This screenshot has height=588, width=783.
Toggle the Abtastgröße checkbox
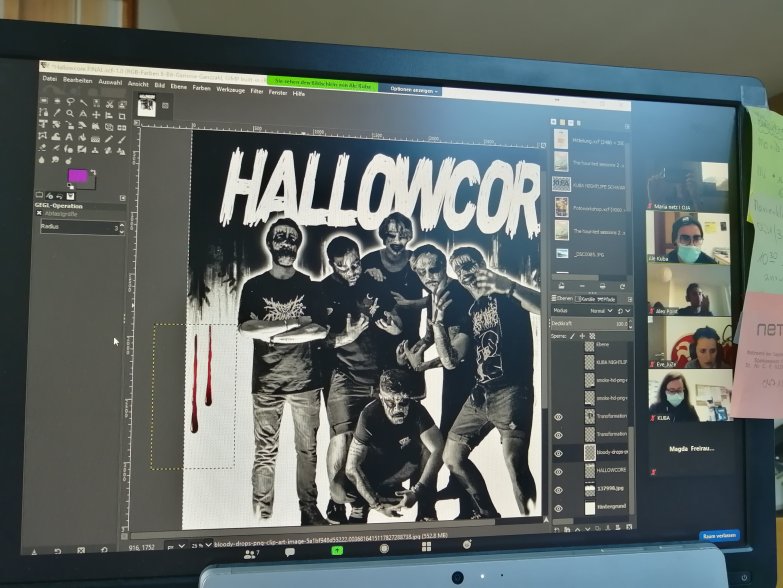point(39,213)
